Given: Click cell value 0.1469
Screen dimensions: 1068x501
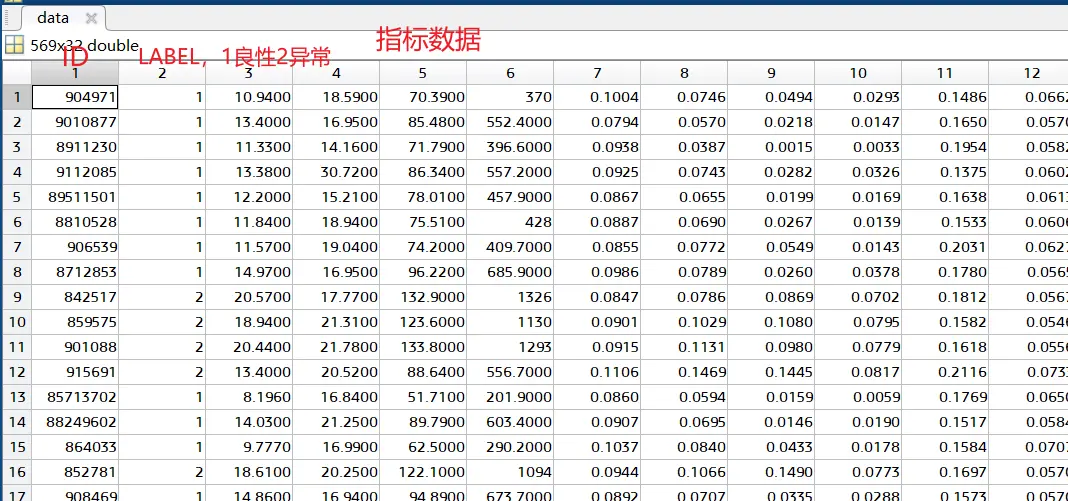Looking at the screenshot, I should (x=684, y=372).
